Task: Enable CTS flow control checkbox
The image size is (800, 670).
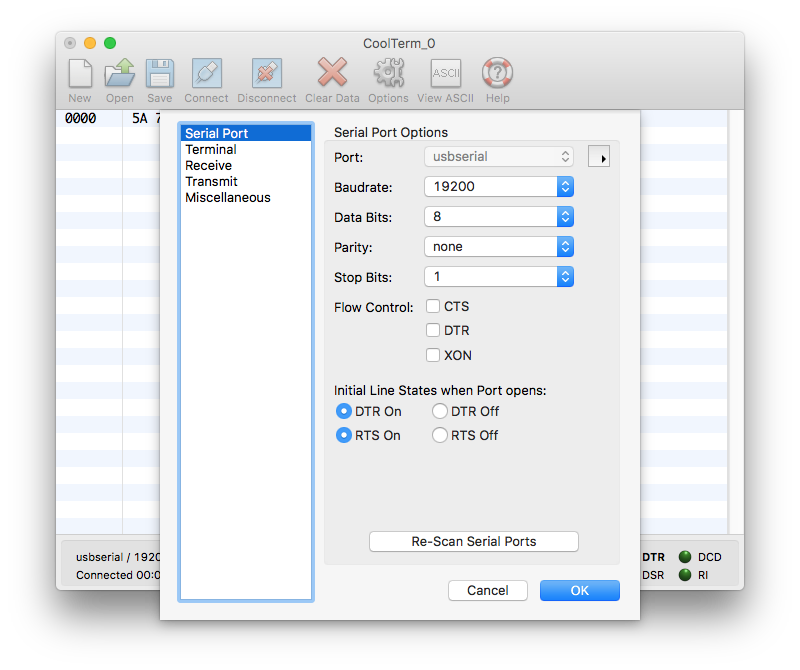Action: coord(433,306)
